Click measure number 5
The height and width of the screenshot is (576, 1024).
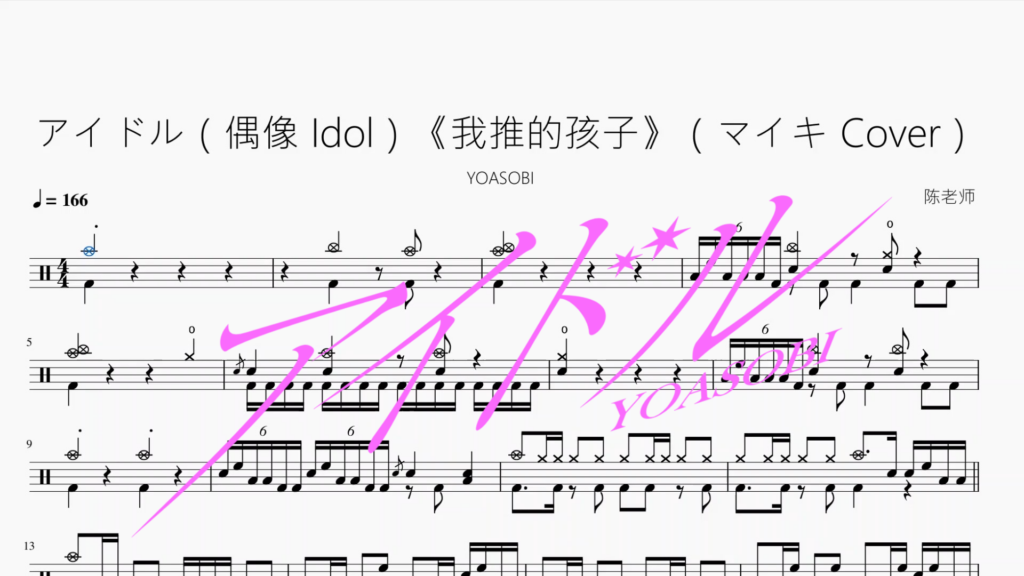tap(29, 342)
